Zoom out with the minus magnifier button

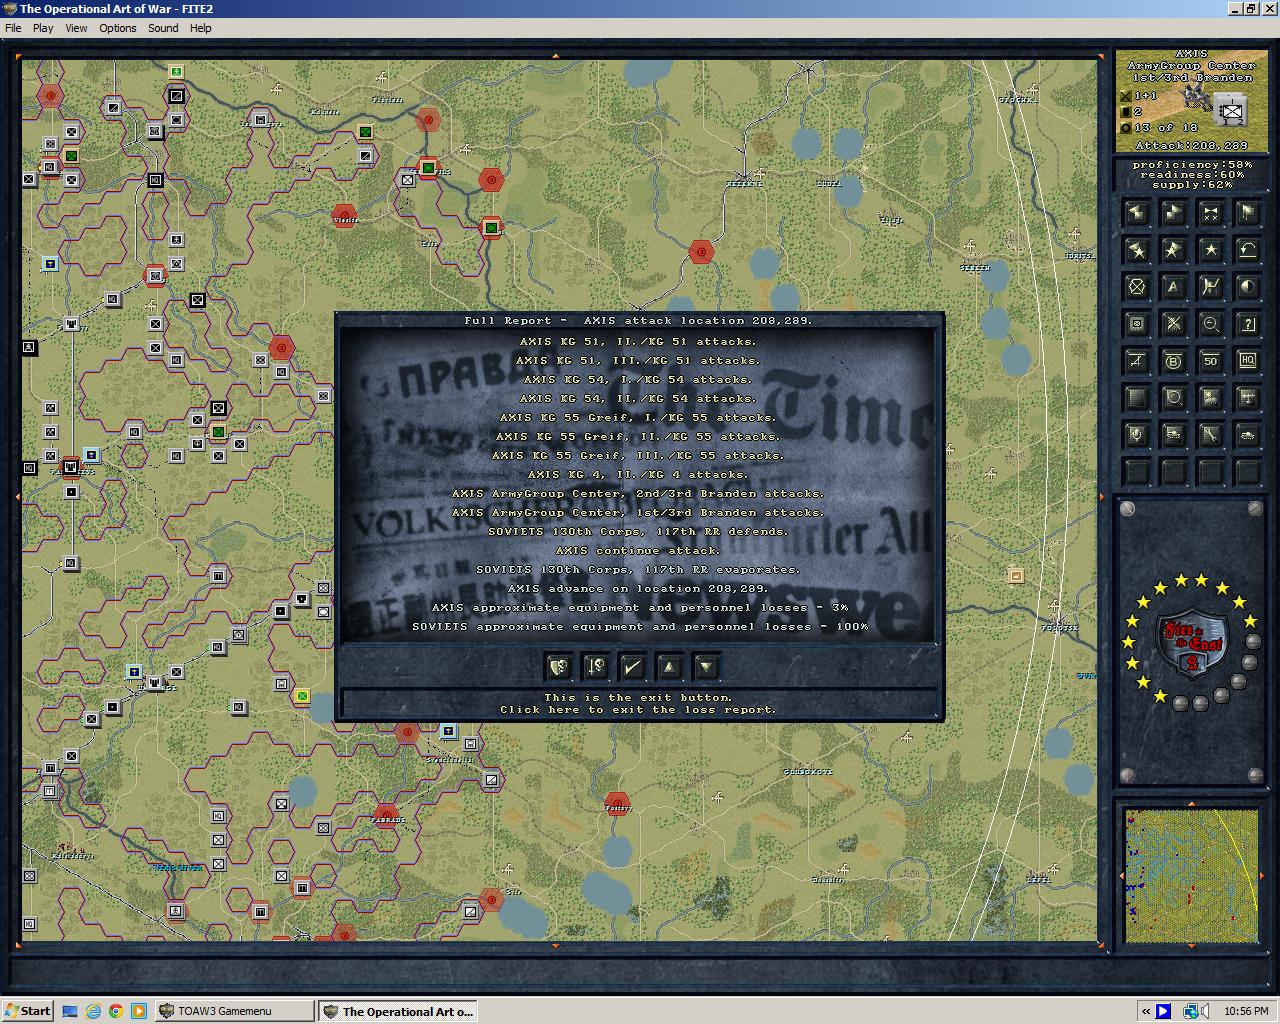coord(1211,324)
